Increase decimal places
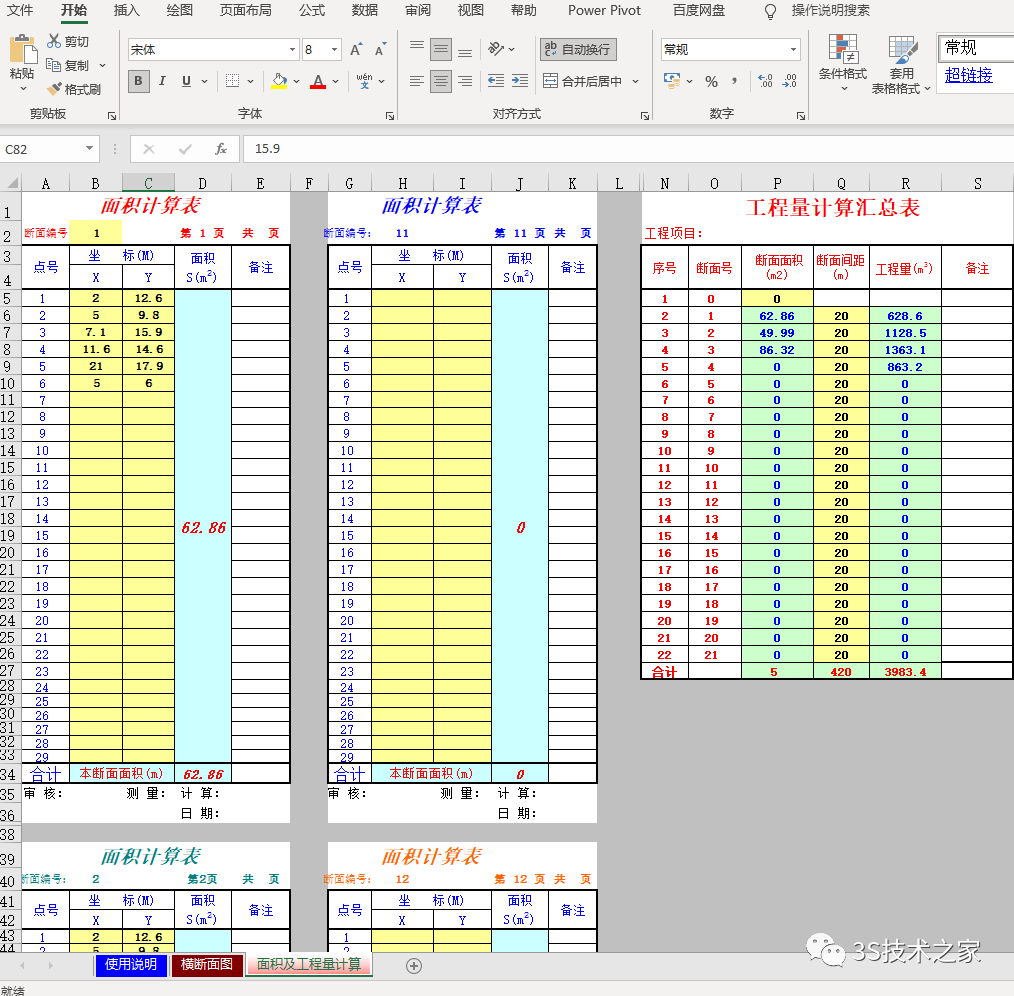This screenshot has height=996, width=1014. [766, 81]
